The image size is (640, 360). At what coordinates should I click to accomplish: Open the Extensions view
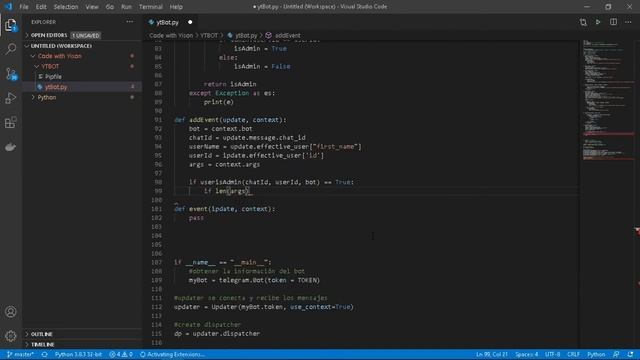click(x=11, y=122)
